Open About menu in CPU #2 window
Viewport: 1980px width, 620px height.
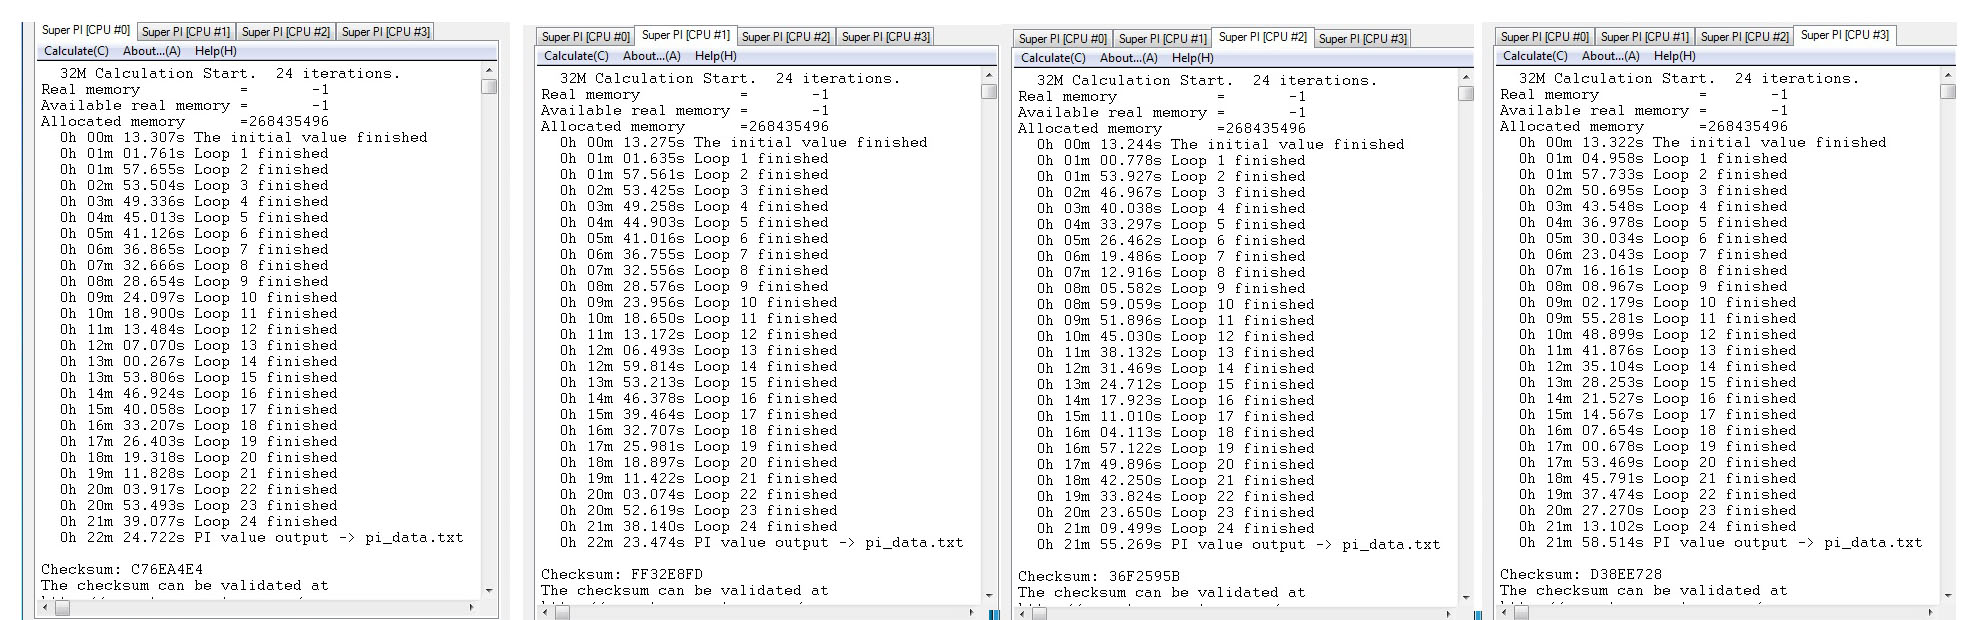pyautogui.click(x=1129, y=58)
